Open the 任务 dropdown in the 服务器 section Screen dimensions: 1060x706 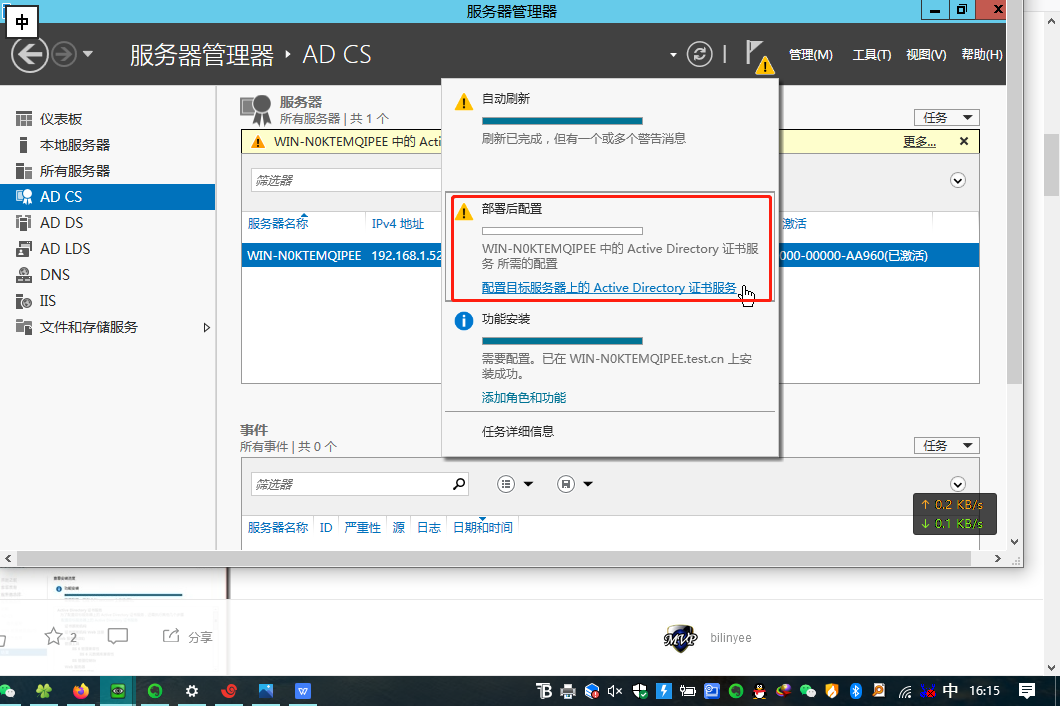coord(946,118)
